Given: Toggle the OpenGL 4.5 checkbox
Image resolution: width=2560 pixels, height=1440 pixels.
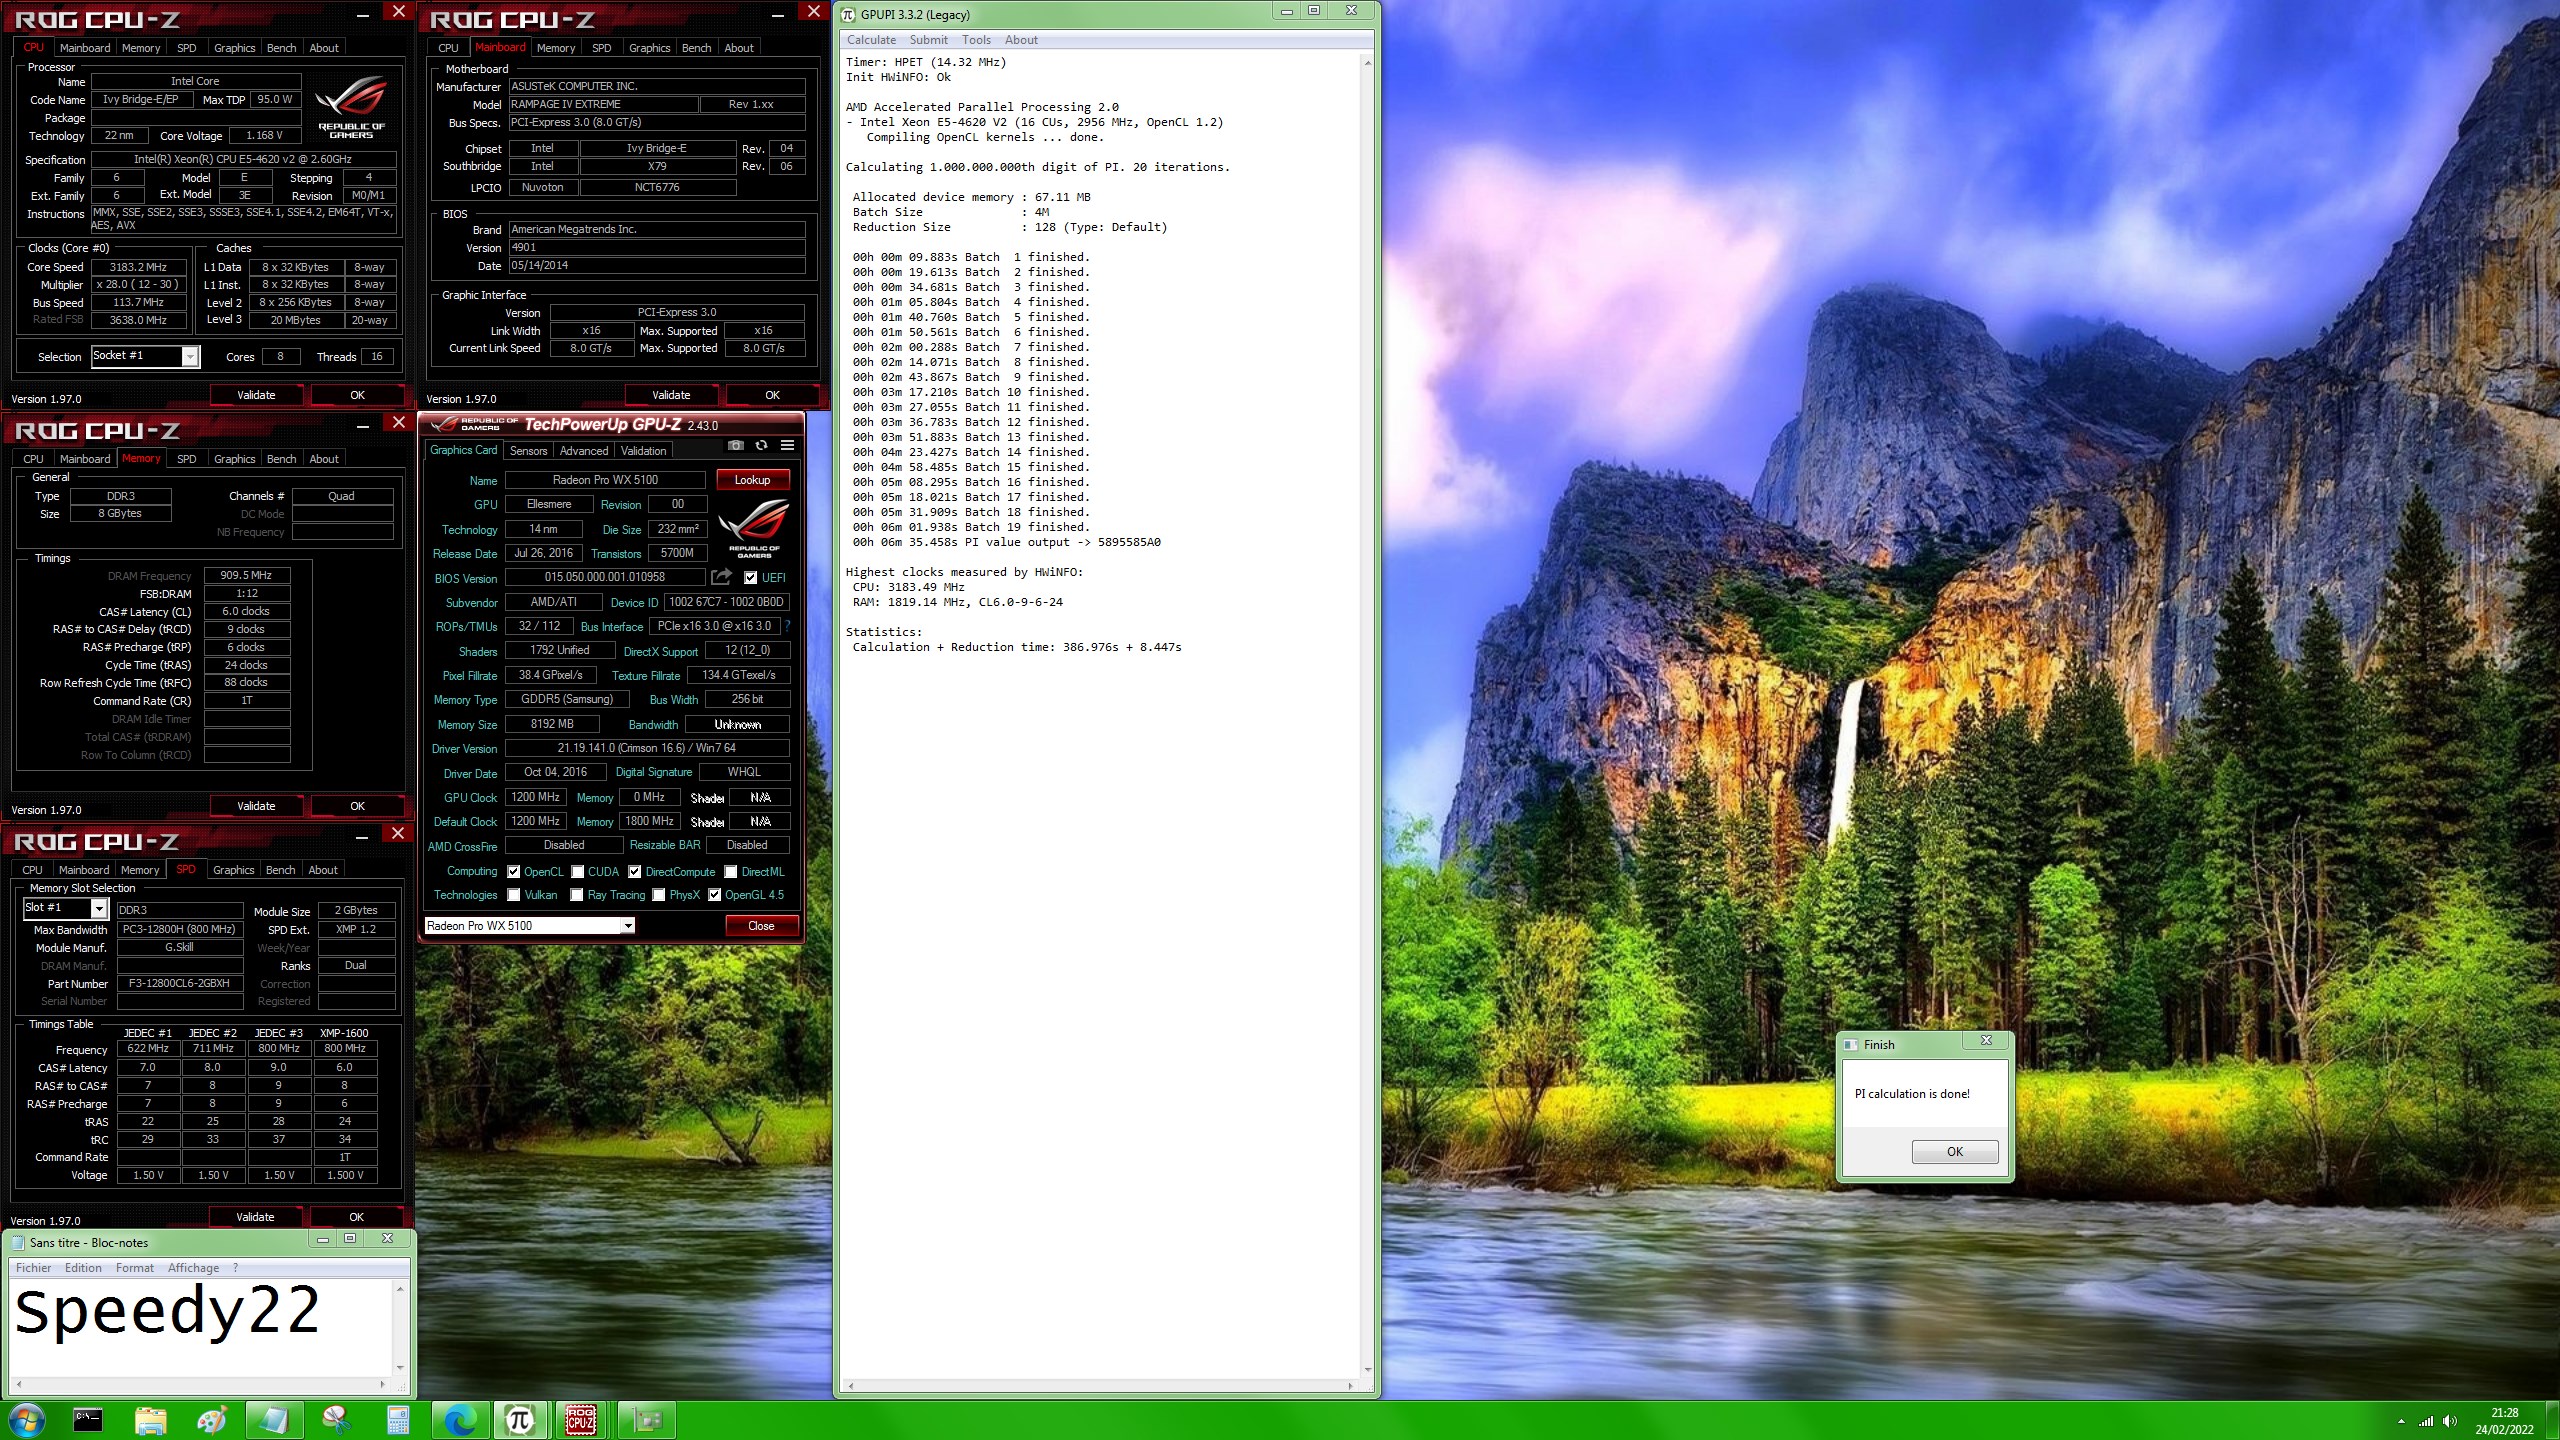Looking at the screenshot, I should click(715, 895).
